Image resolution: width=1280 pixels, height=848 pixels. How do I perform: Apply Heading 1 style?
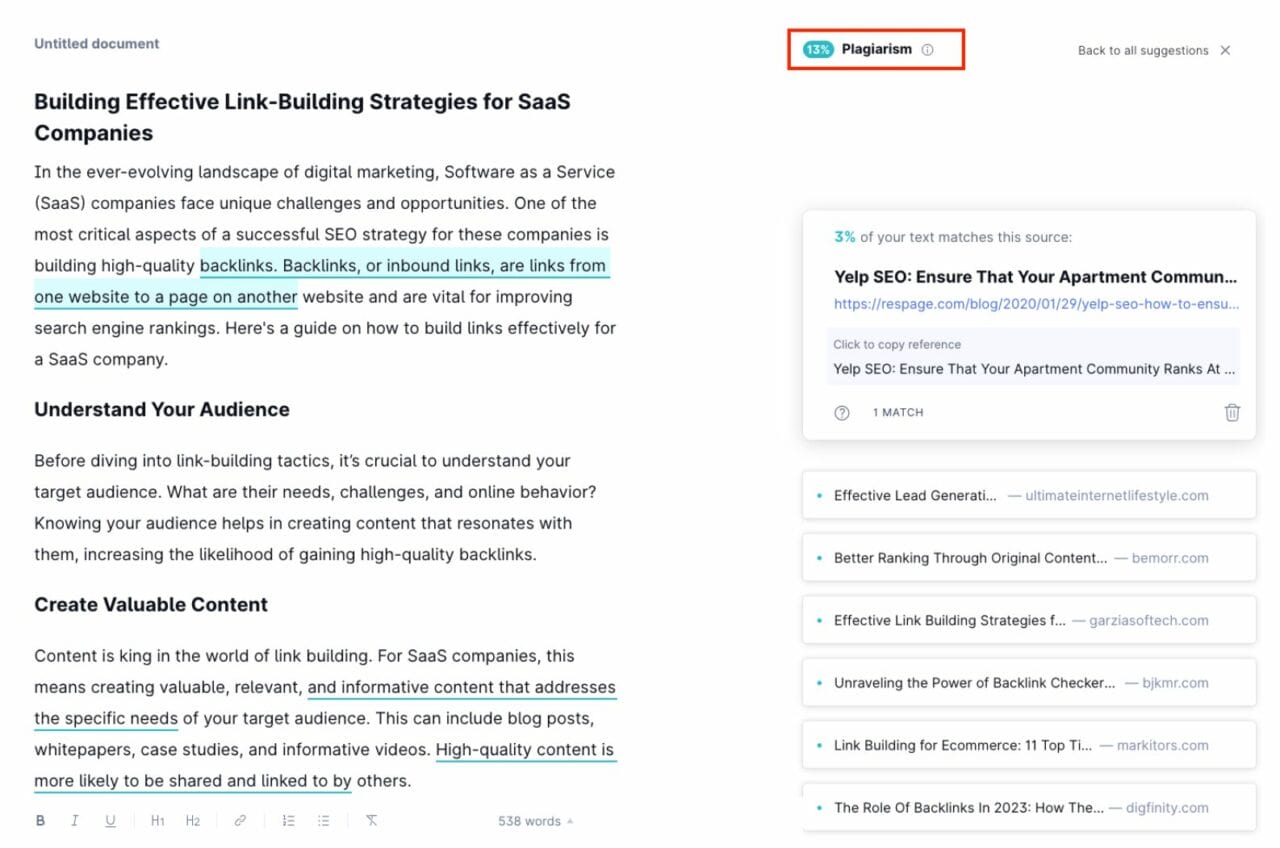coord(156,820)
